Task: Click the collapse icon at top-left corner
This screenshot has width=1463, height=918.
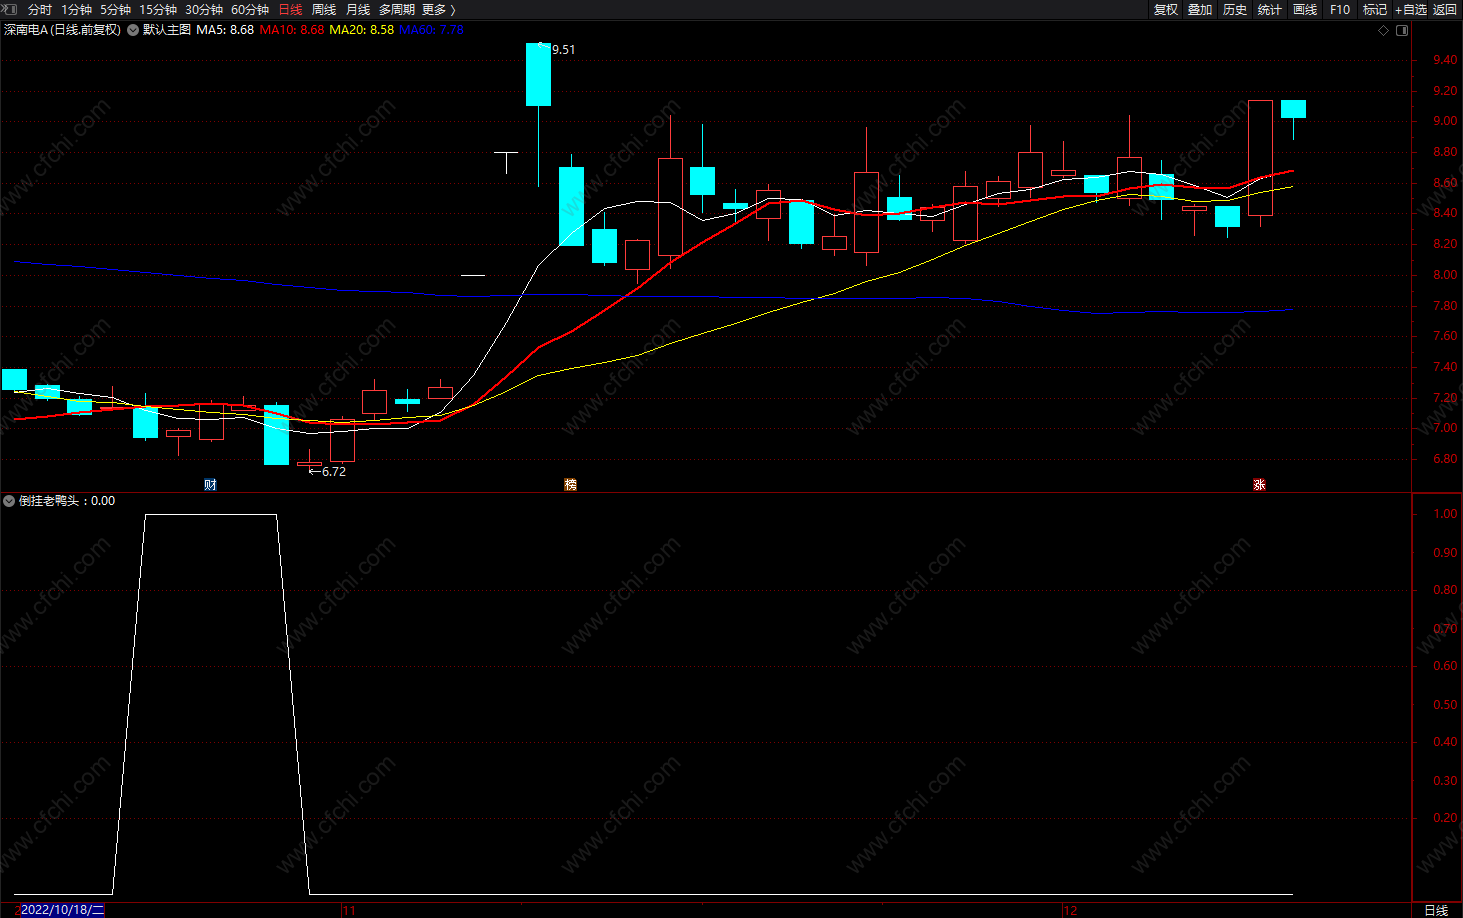Action: pyautogui.click(x=9, y=9)
